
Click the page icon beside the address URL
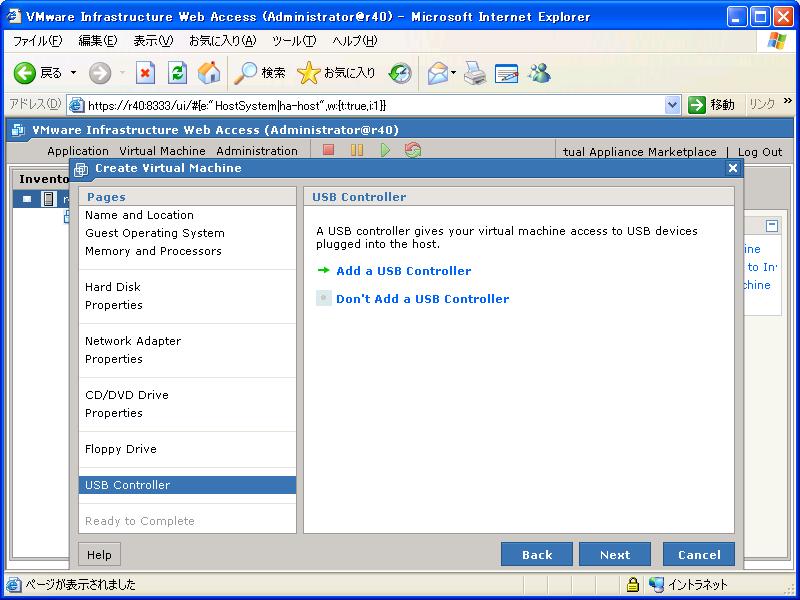[x=77, y=105]
